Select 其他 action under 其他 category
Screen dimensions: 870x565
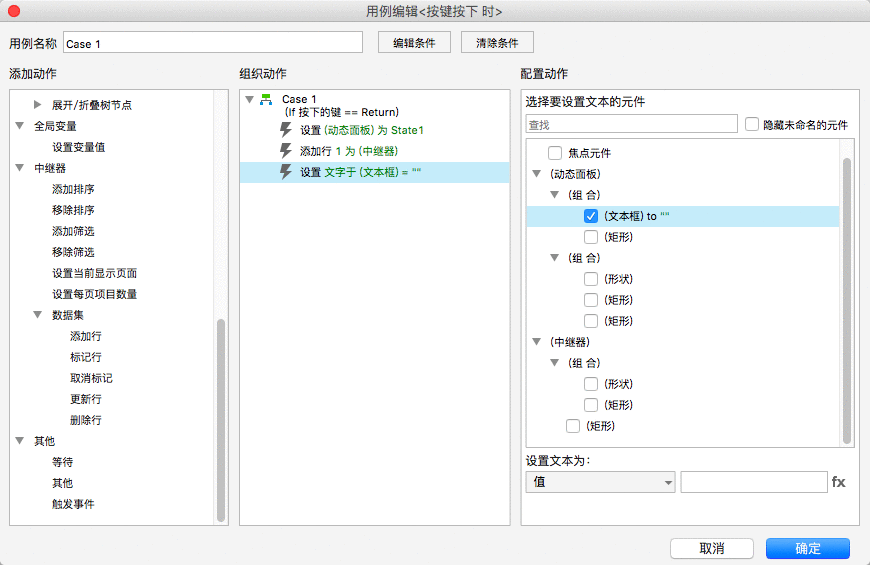tap(63, 483)
